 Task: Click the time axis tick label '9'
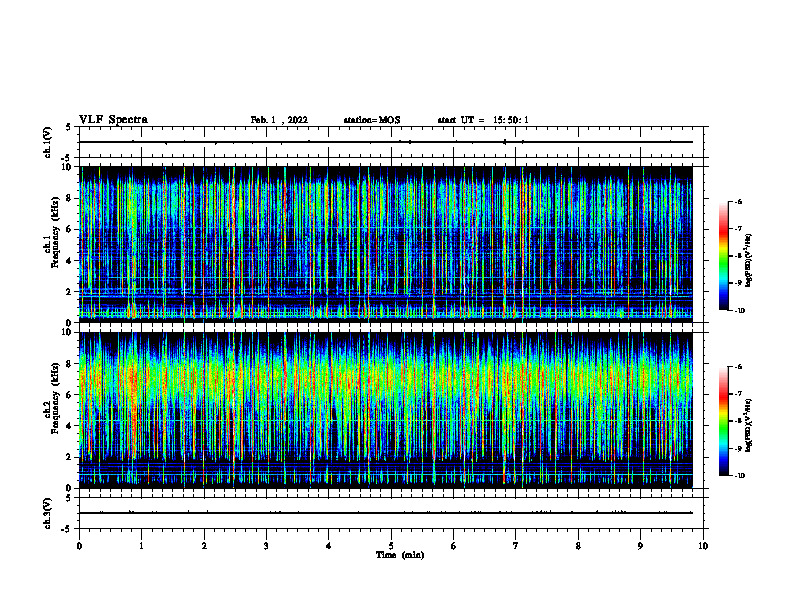(x=640, y=546)
